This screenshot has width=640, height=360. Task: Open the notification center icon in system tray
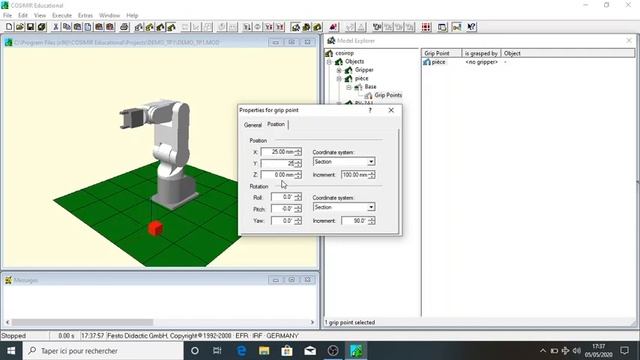click(x=624, y=351)
